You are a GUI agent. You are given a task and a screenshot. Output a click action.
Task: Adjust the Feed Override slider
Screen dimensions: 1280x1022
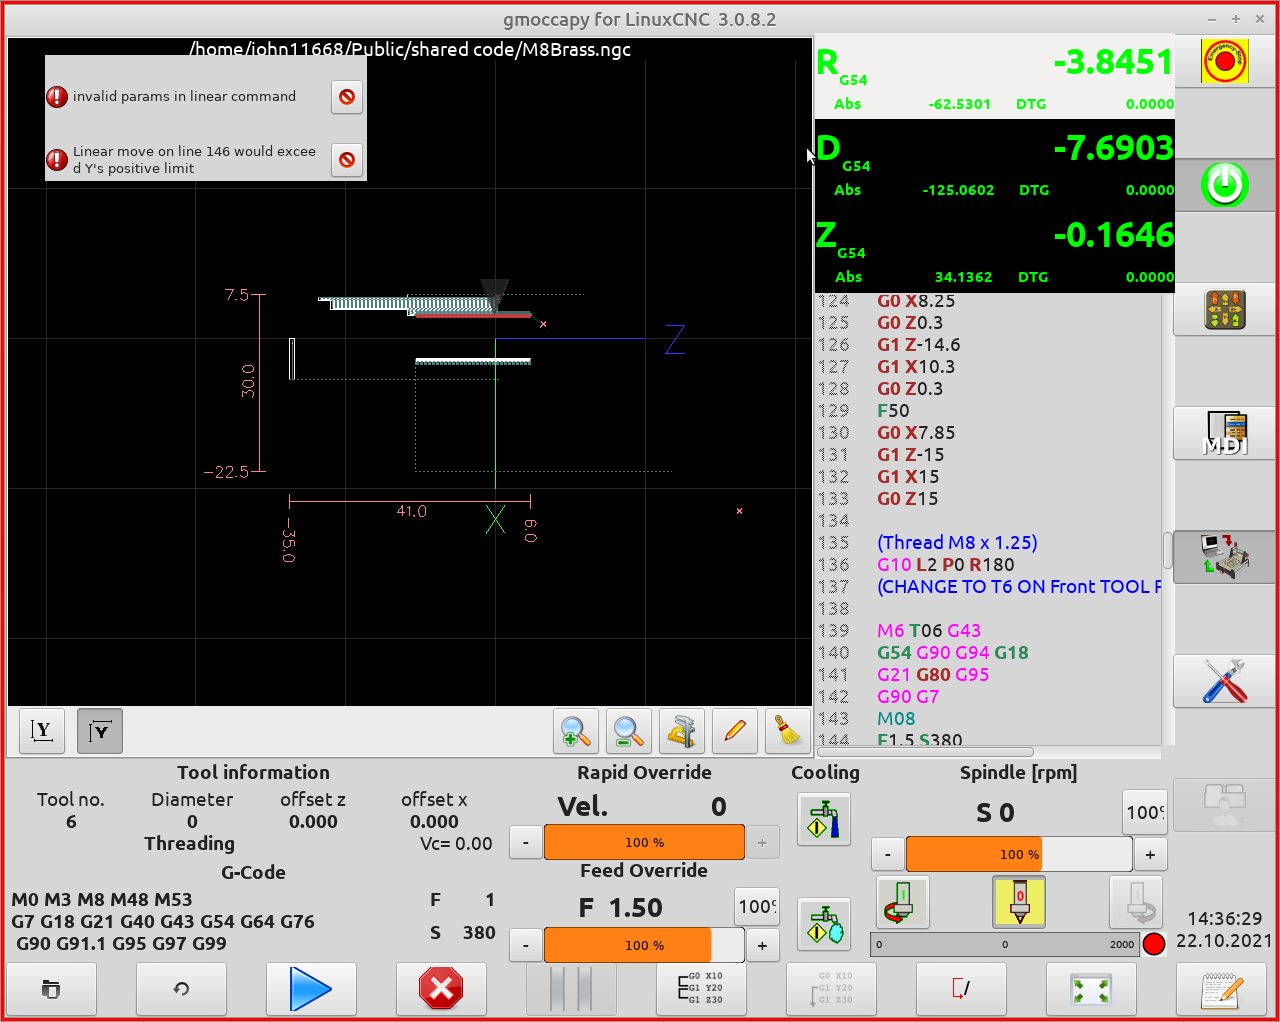coord(644,945)
